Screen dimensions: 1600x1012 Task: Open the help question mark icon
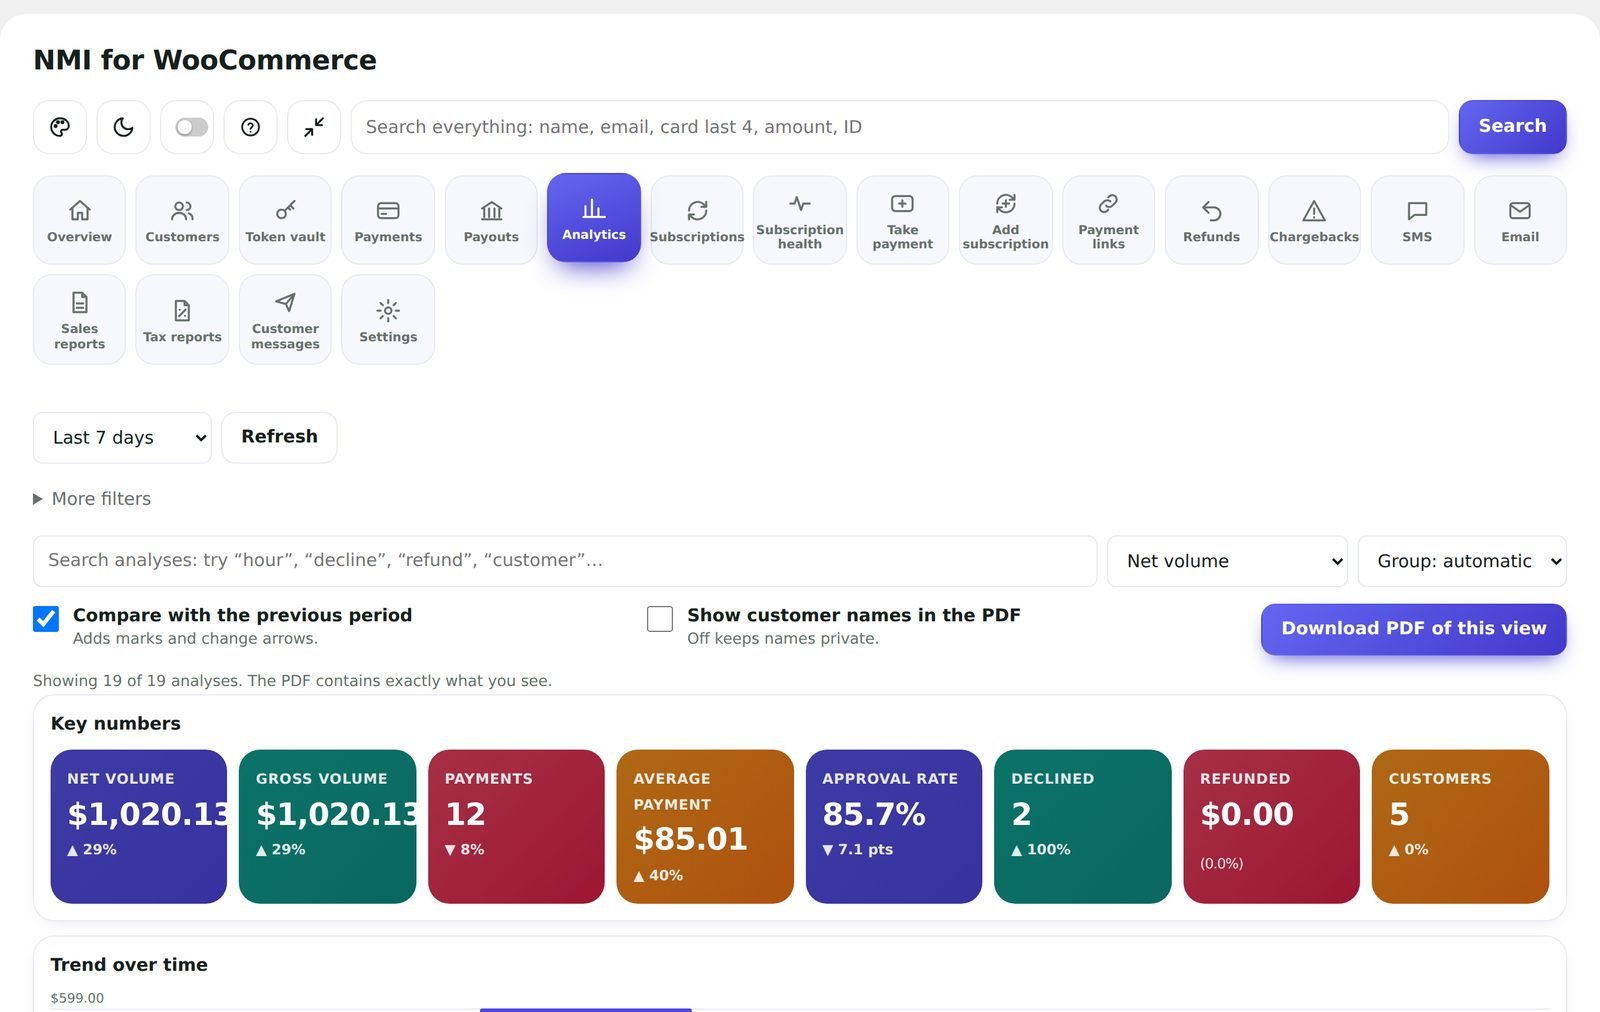click(250, 127)
